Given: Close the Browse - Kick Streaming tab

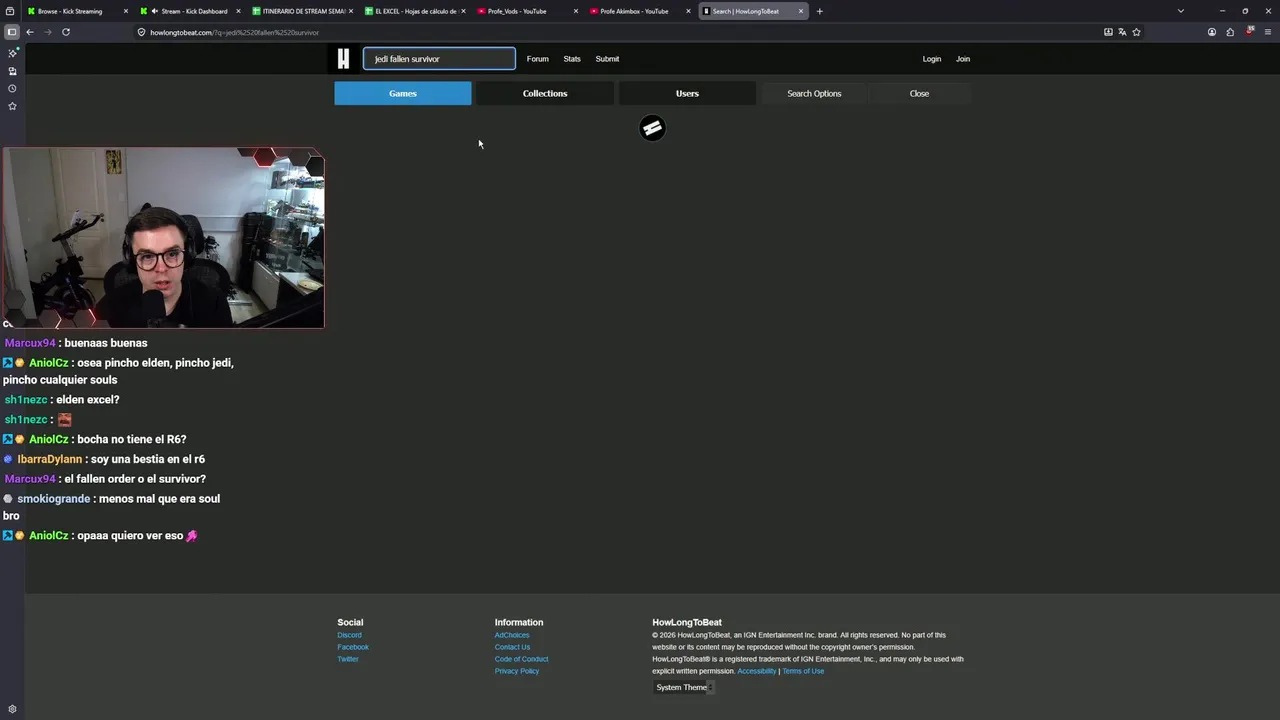Looking at the screenshot, I should point(125,11).
